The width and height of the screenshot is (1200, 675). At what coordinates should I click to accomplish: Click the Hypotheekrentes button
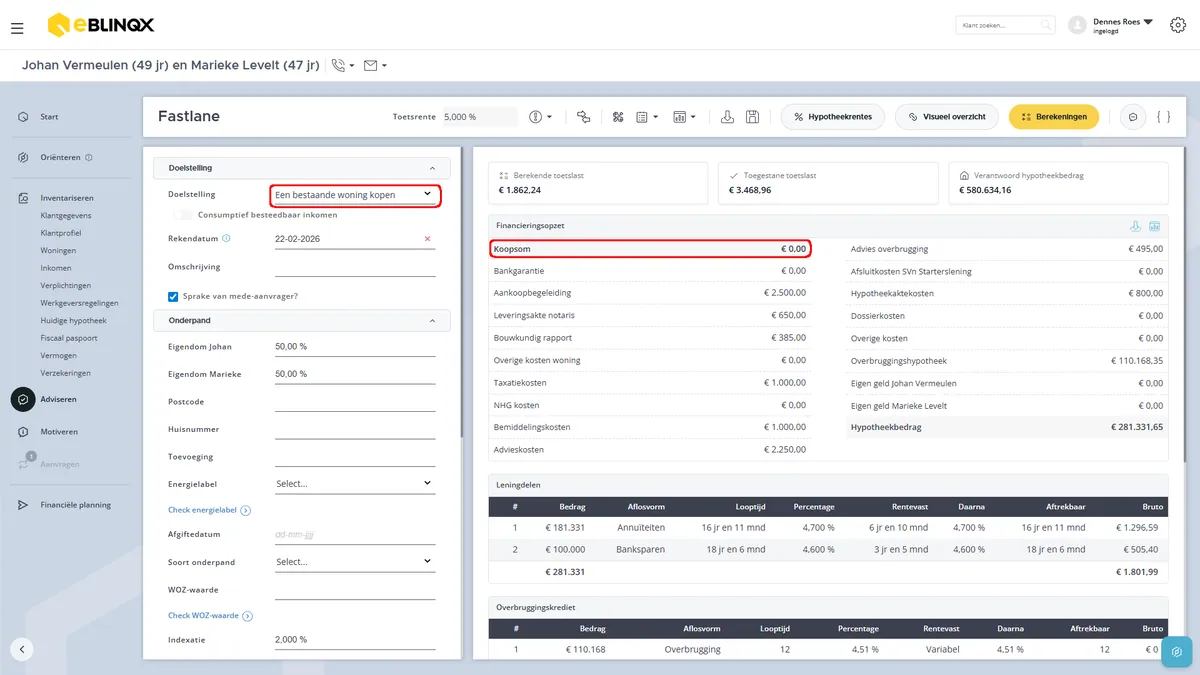tap(833, 117)
